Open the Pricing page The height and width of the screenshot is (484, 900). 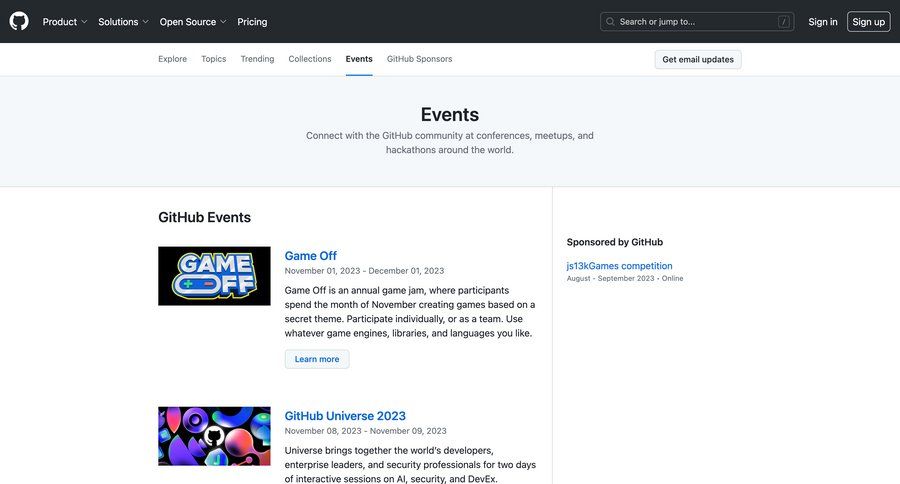[252, 22]
